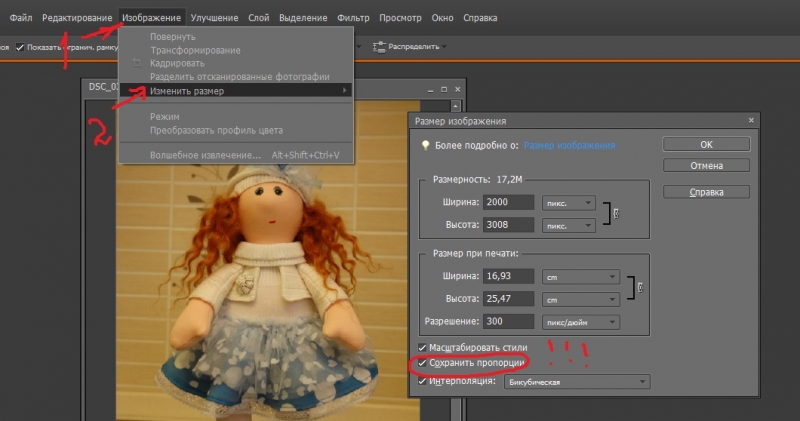Close the Размер изображения dialog

click(x=751, y=120)
